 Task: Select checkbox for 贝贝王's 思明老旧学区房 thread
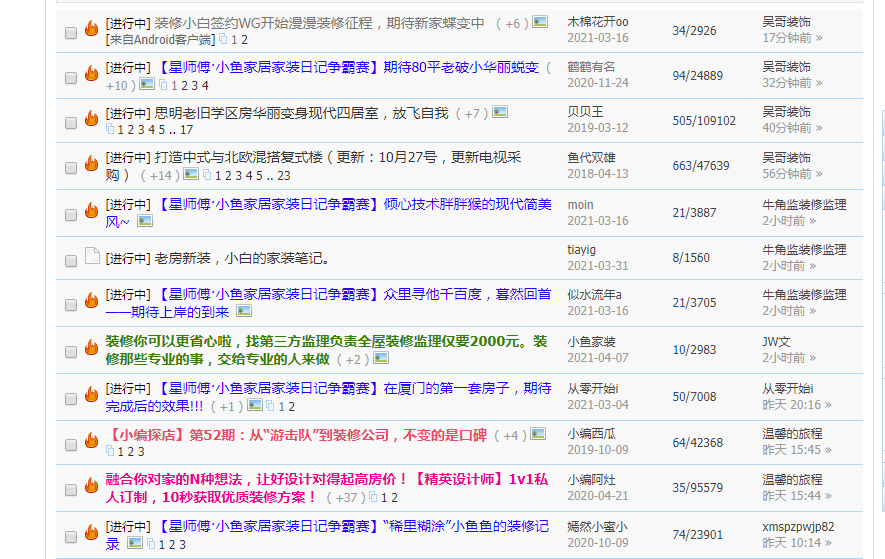pos(71,122)
